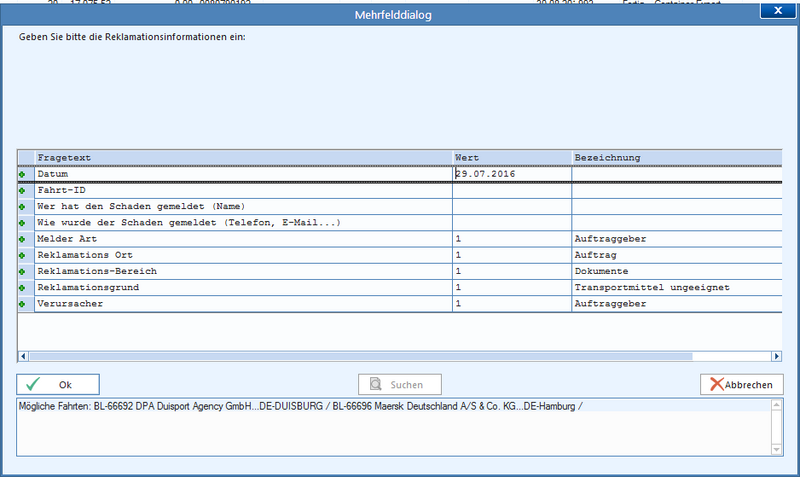Select the Wert cell of Verursacher
The height and width of the screenshot is (477, 800).
pyautogui.click(x=512, y=304)
